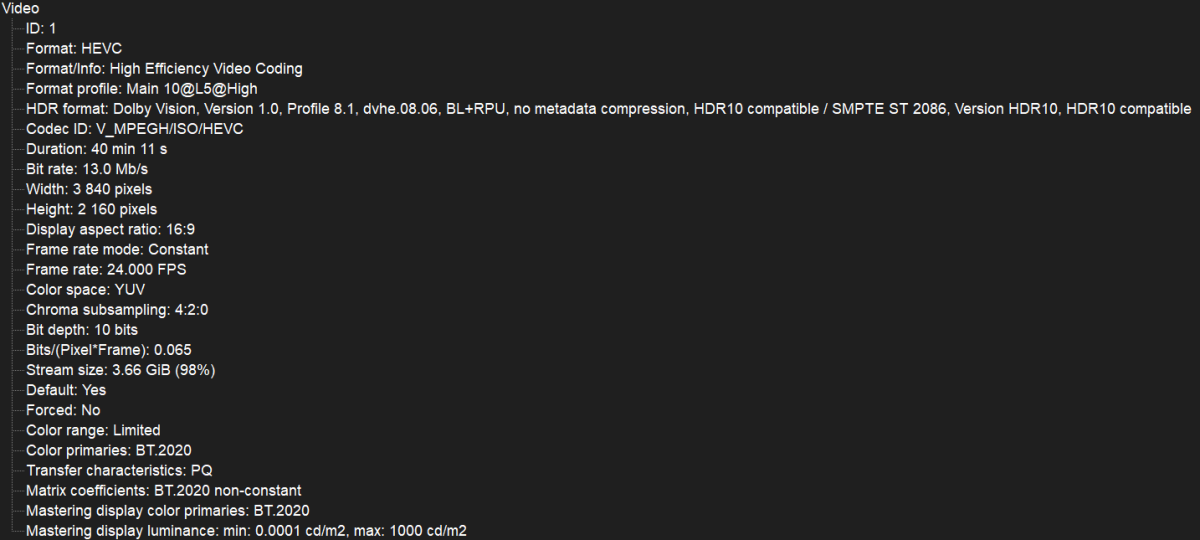This screenshot has width=1200, height=540.
Task: Select the Chroma subsampling 4:2:0 row
Action: [118, 309]
